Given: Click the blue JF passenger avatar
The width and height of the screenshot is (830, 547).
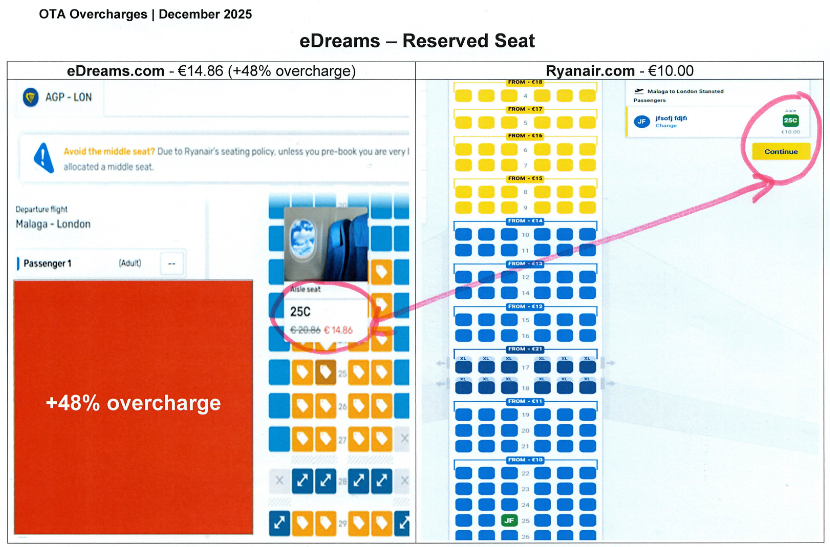Looking at the screenshot, I should (642, 122).
